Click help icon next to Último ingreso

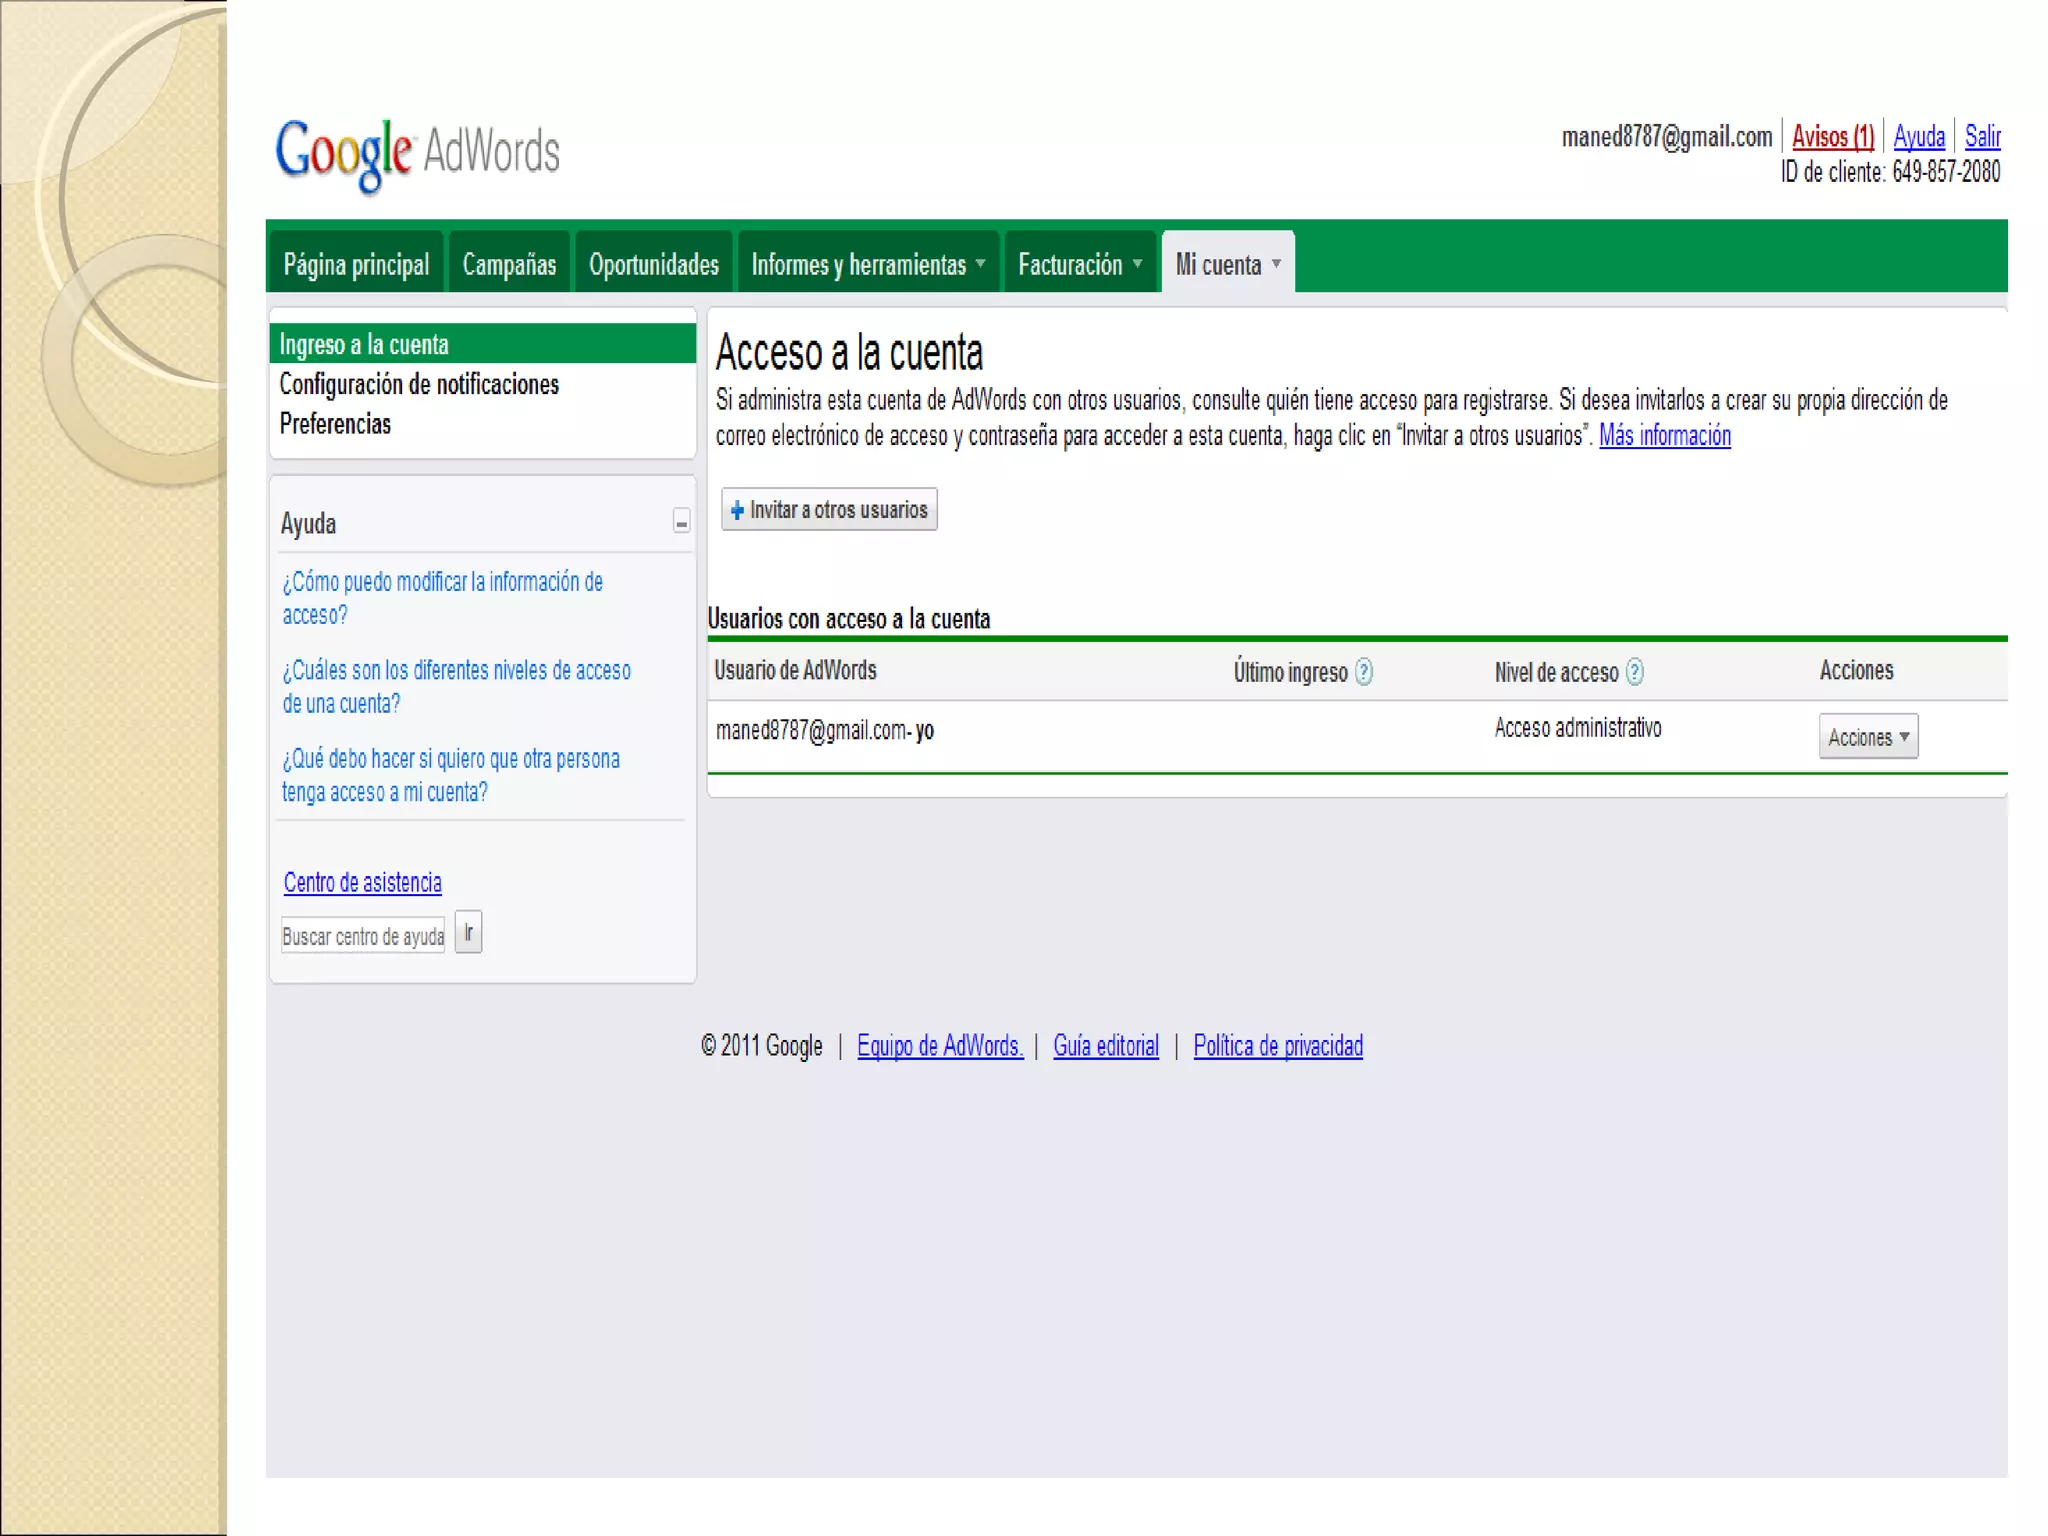(x=1364, y=672)
